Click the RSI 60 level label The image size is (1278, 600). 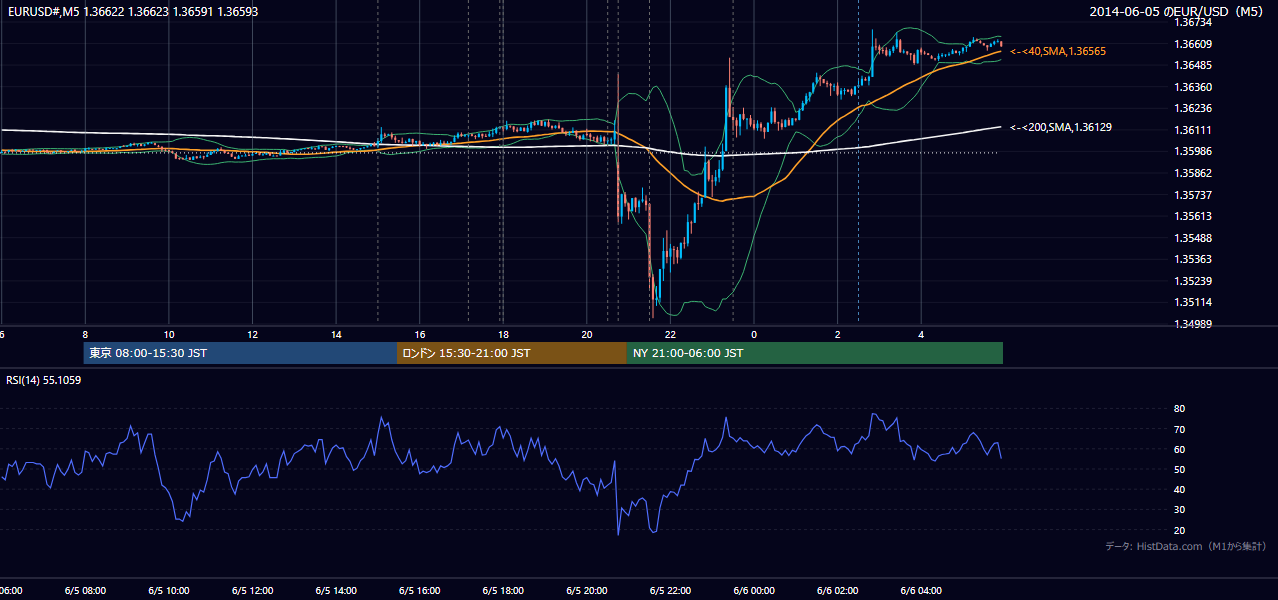click(x=1179, y=449)
